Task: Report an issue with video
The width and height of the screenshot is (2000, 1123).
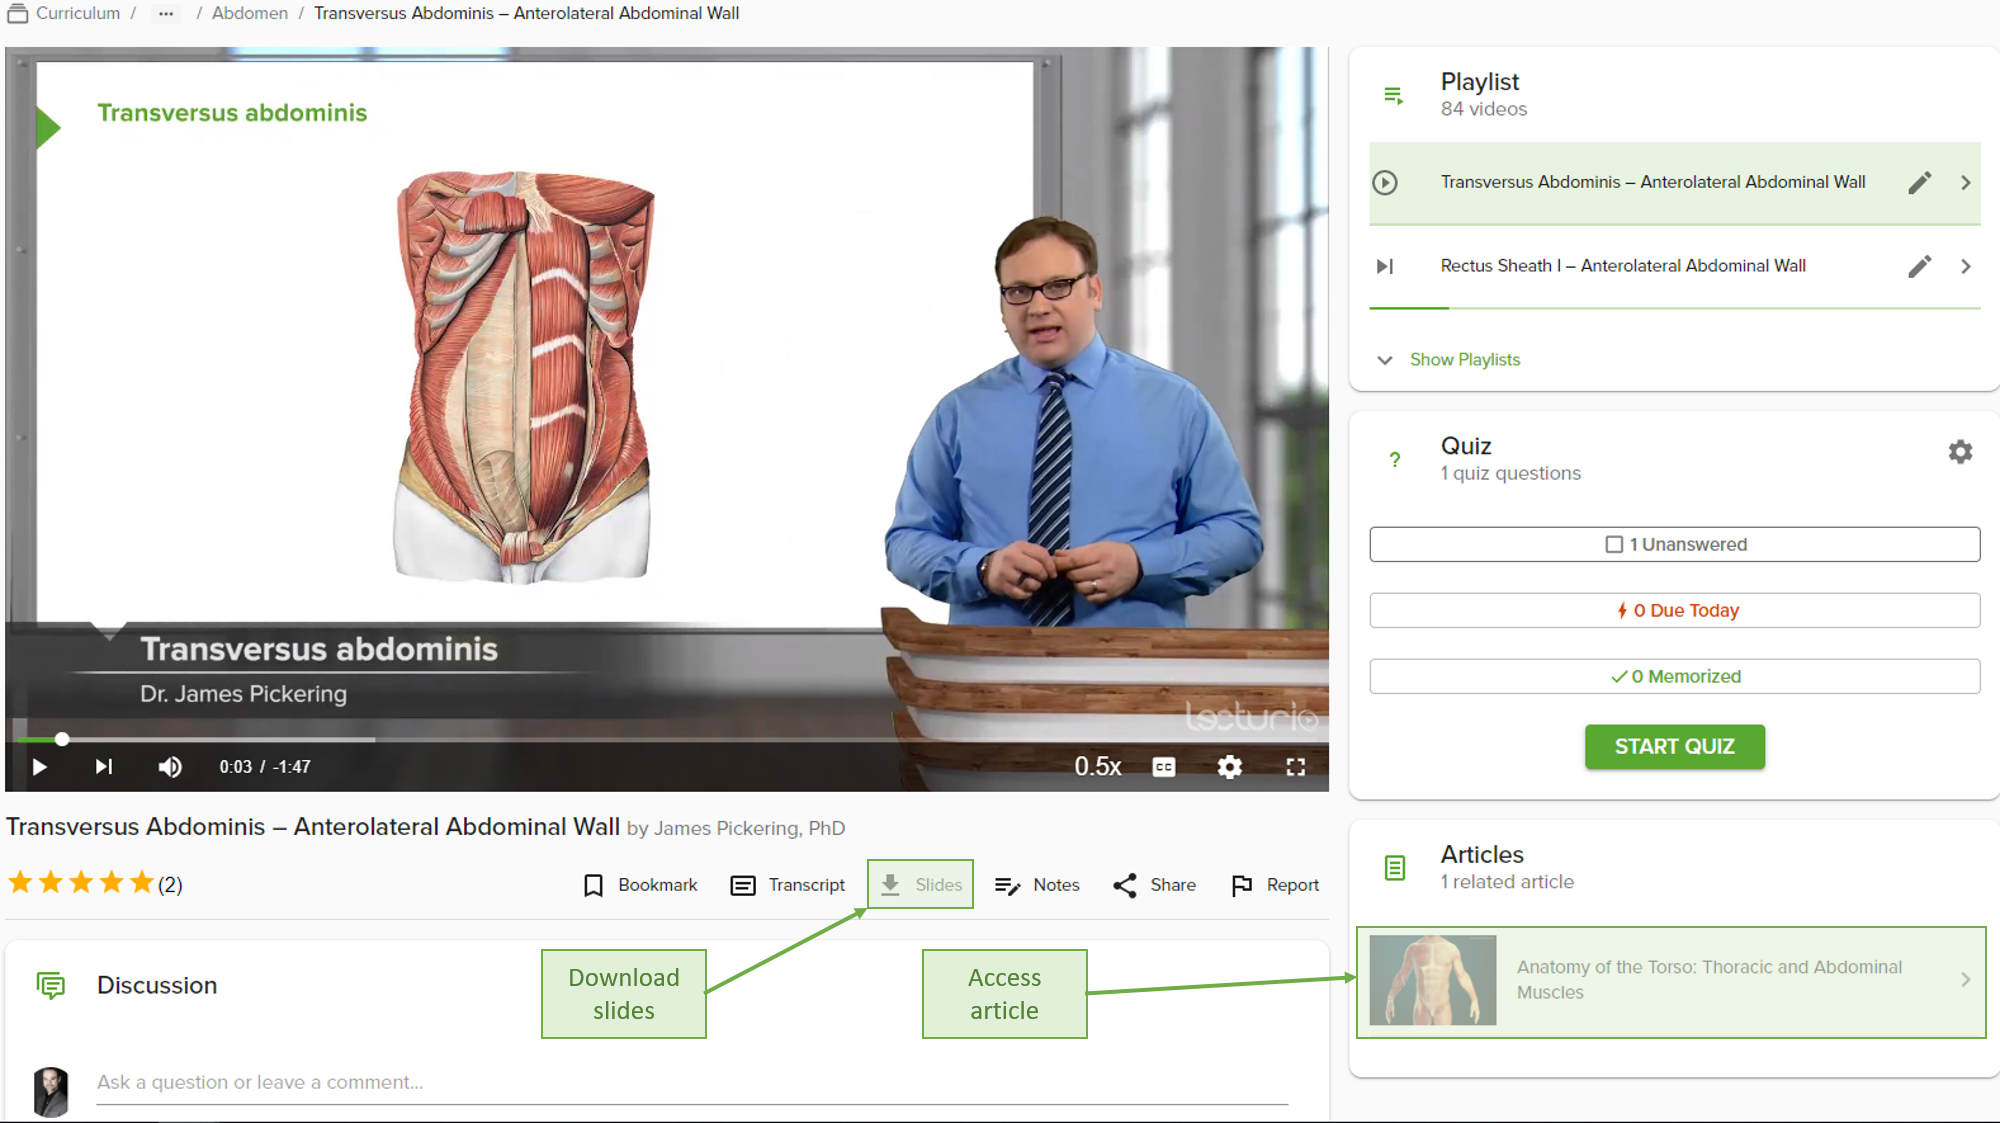Action: tap(1275, 885)
